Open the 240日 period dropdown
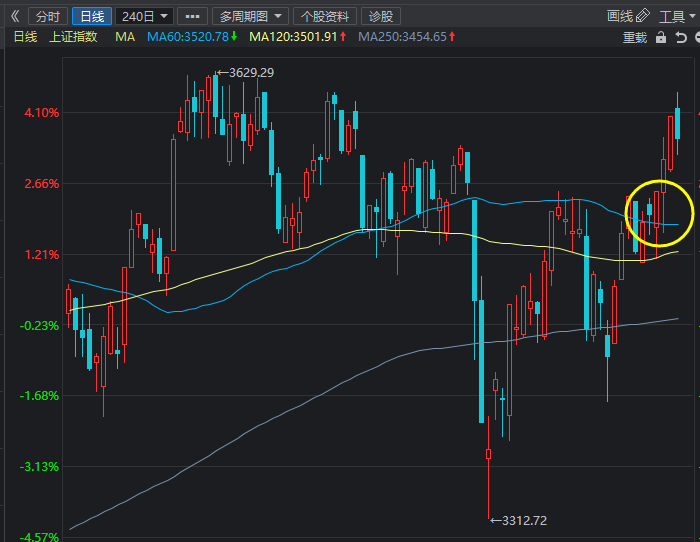700x542 pixels. point(144,17)
